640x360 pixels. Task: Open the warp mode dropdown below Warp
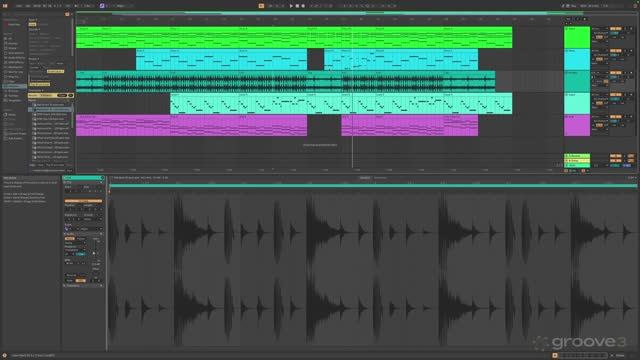[x=75, y=243]
